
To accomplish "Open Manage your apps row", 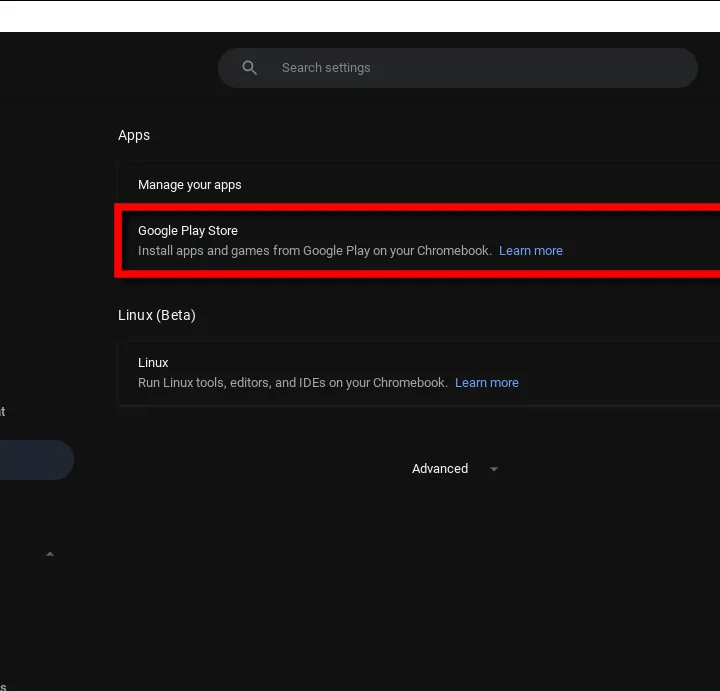I will 419,185.
